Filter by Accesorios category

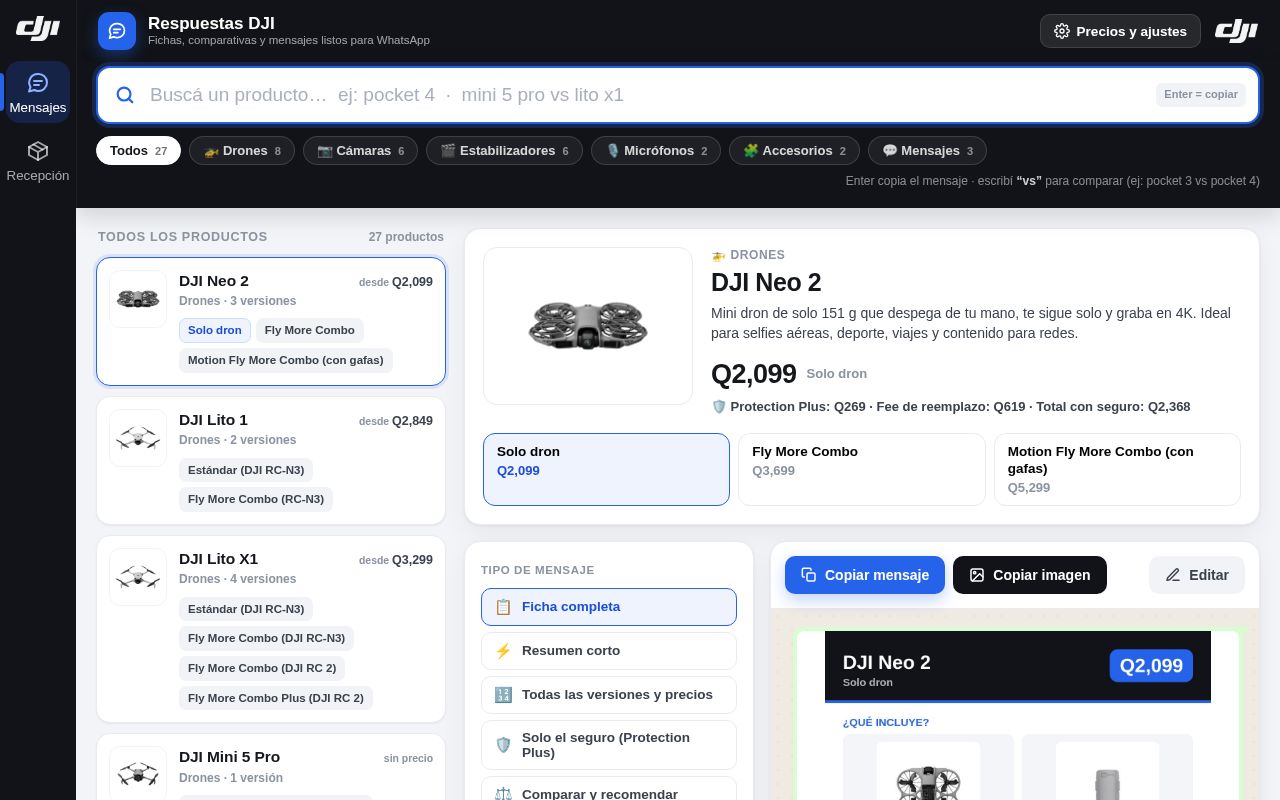tap(794, 151)
